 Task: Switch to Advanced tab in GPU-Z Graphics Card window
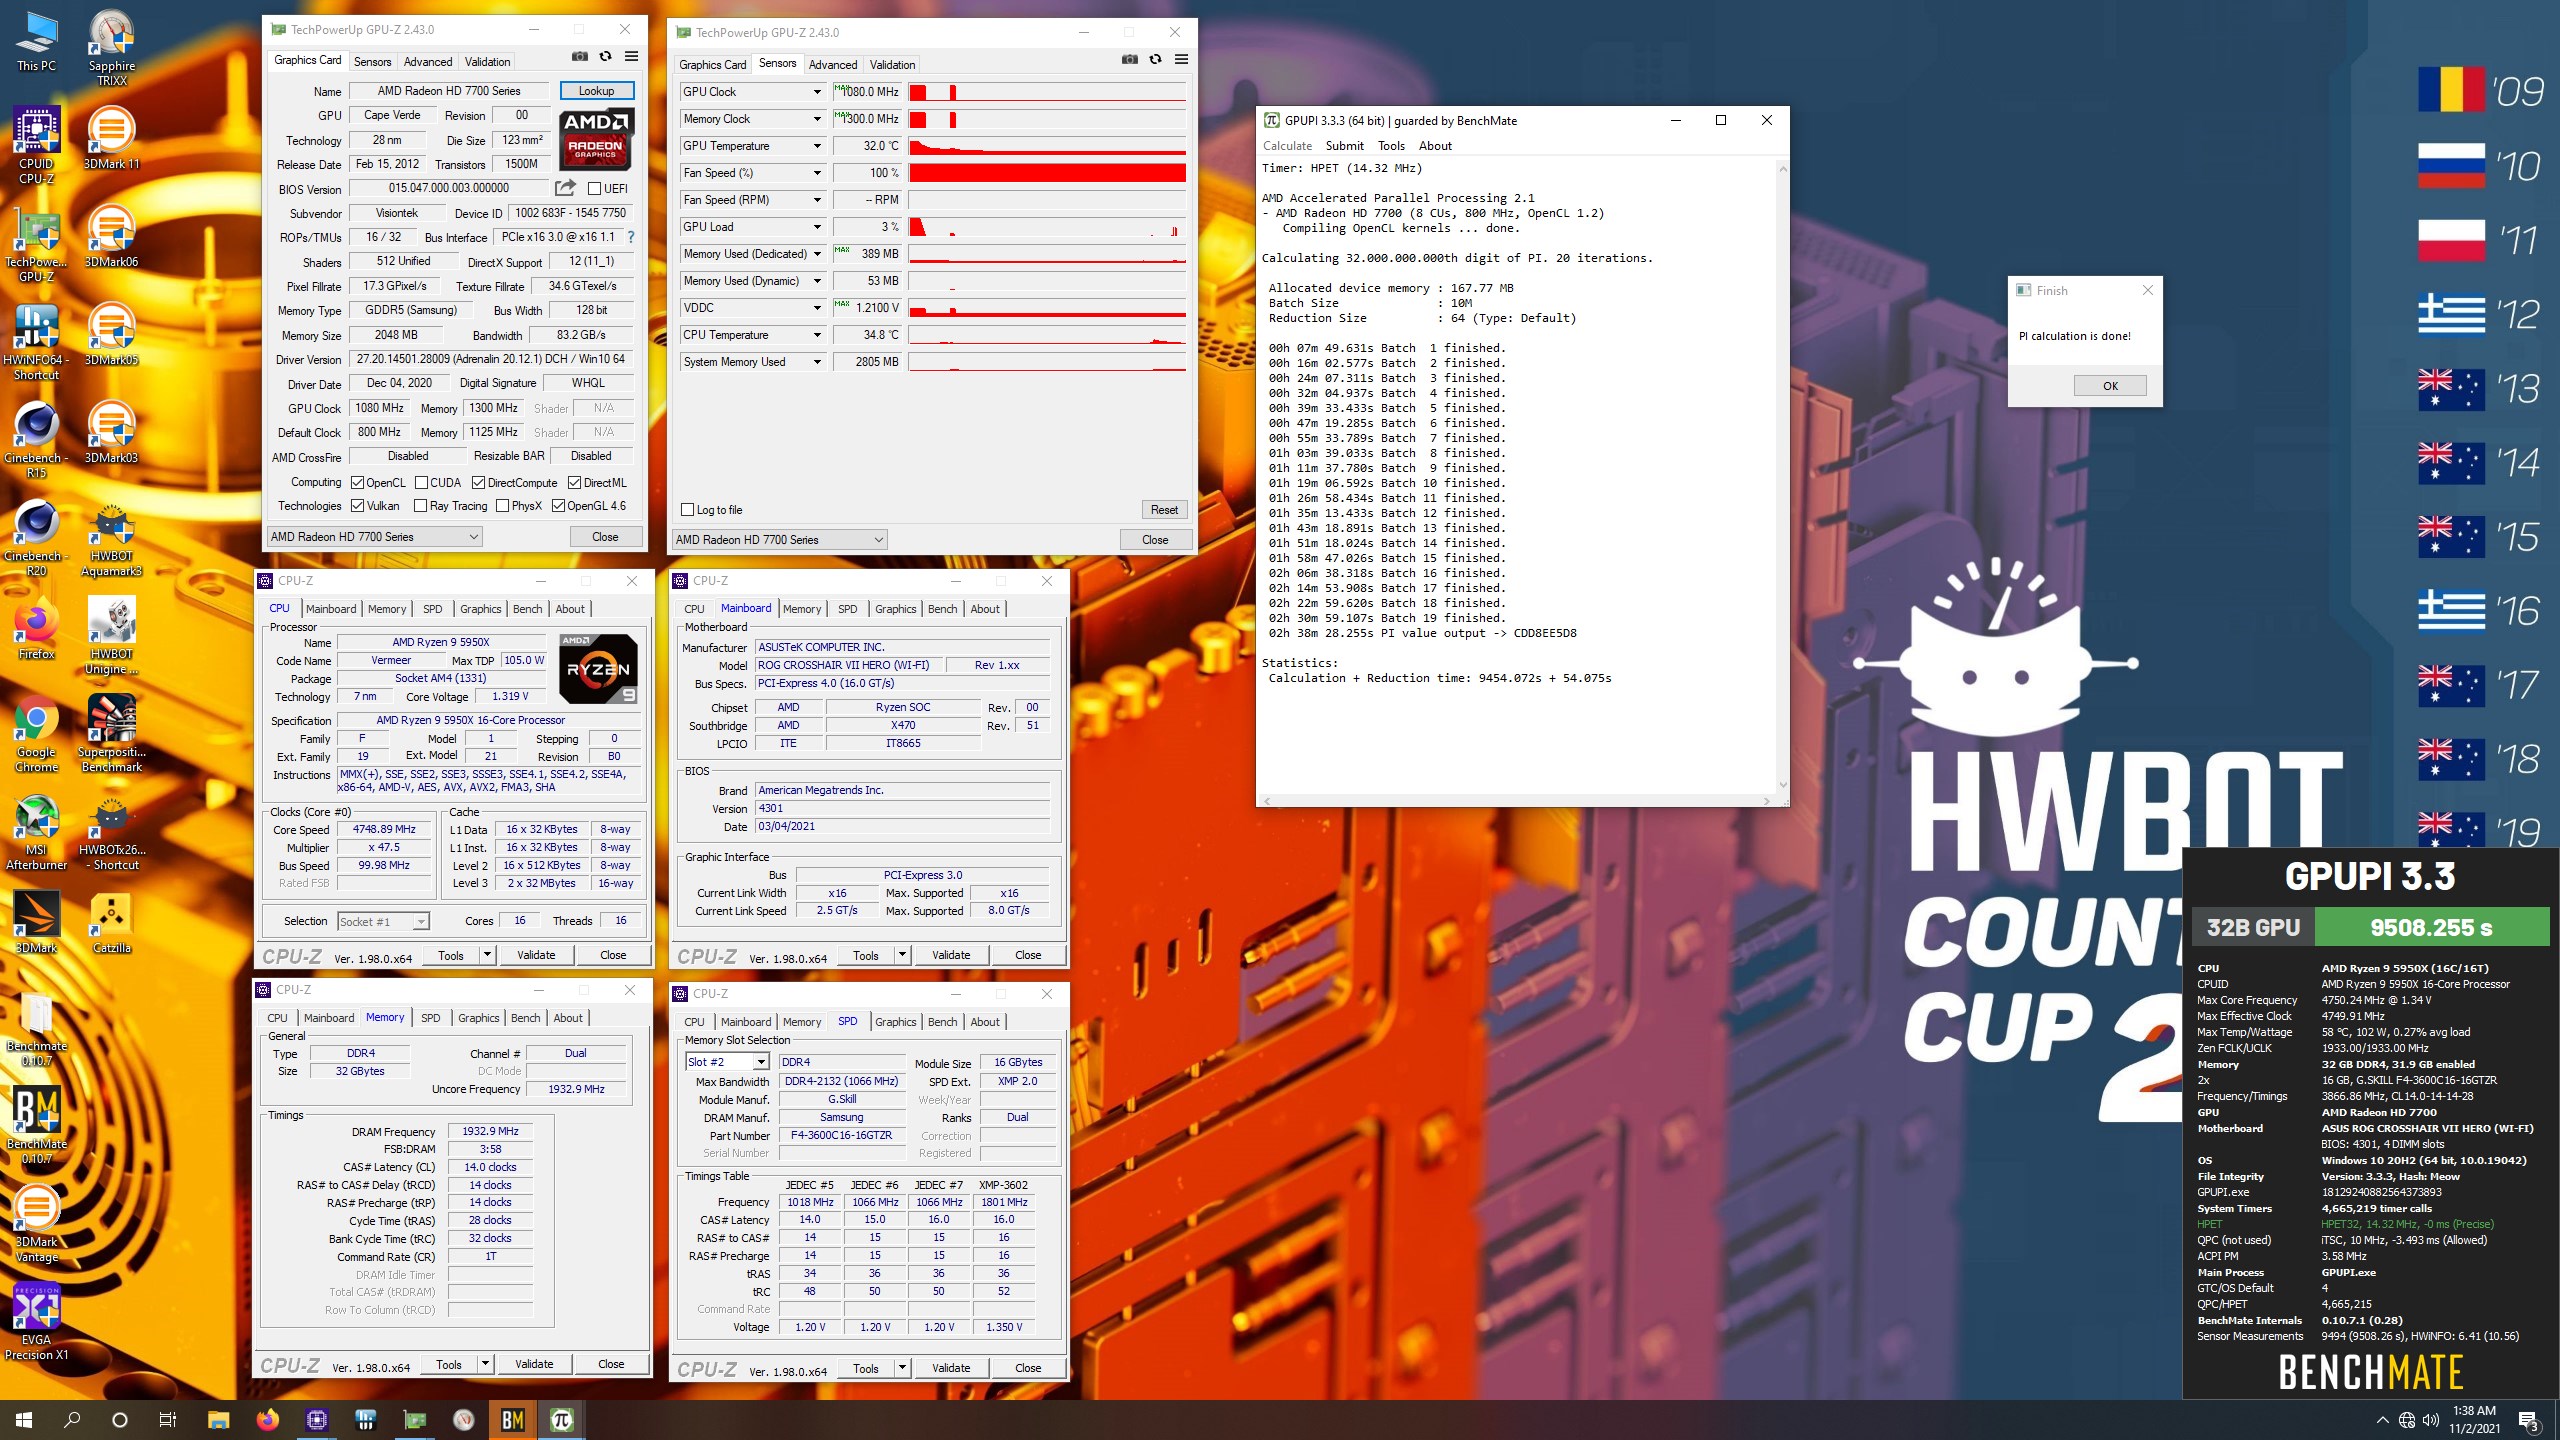(428, 62)
